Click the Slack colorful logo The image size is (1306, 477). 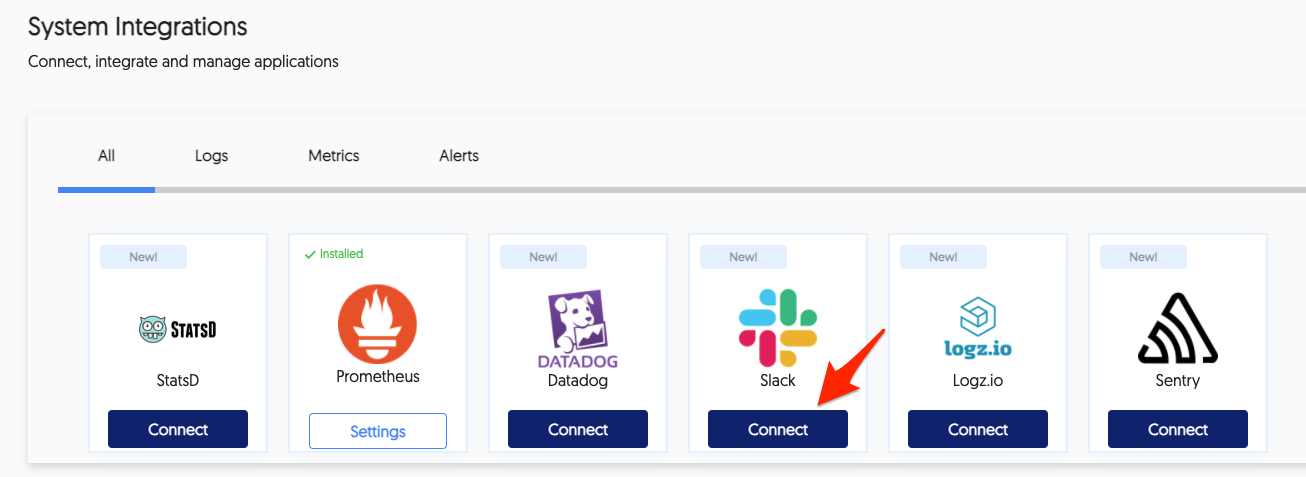[778, 327]
